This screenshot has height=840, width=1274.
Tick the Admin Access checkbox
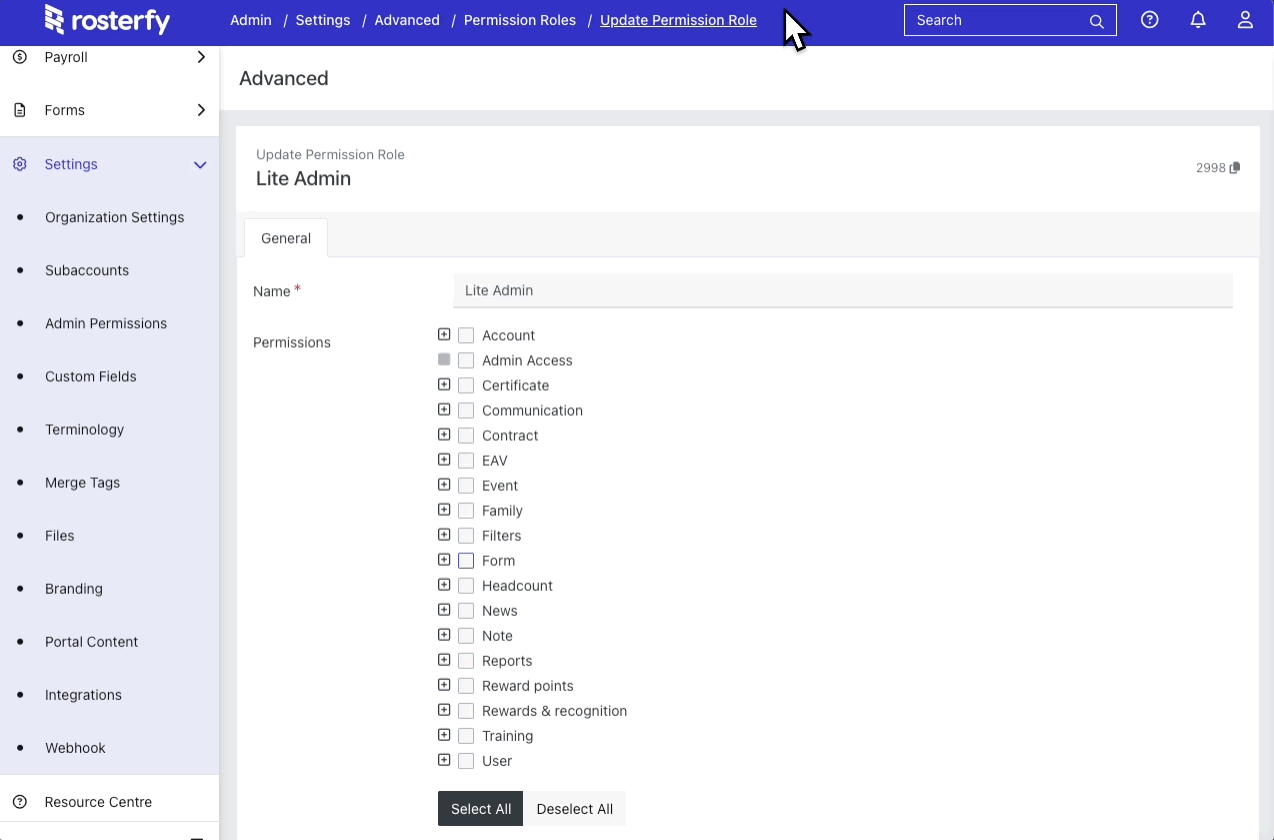point(466,361)
